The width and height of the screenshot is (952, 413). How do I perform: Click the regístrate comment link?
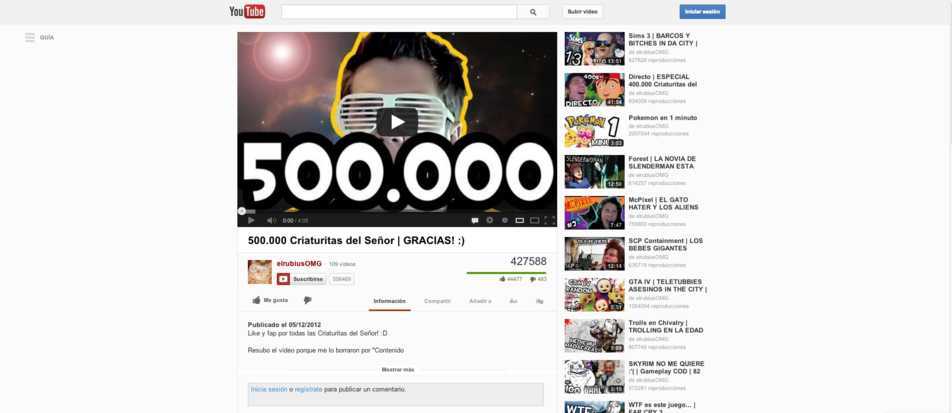pyautogui.click(x=308, y=389)
